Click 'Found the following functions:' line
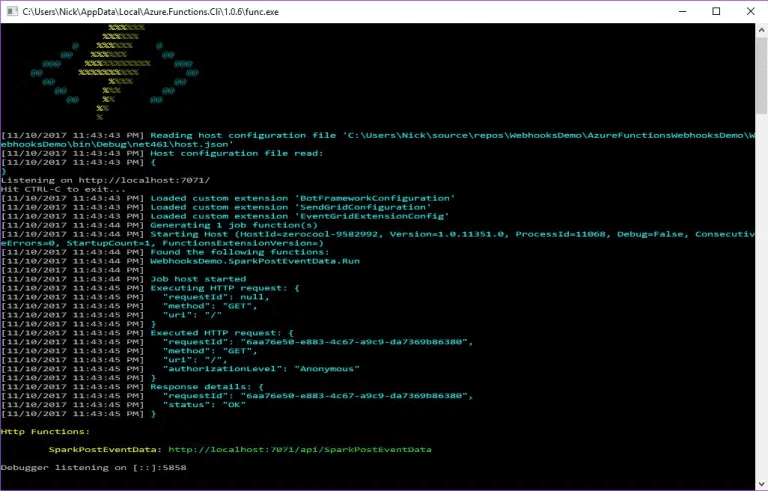Image resolution: width=768 pixels, height=491 pixels. click(x=240, y=252)
